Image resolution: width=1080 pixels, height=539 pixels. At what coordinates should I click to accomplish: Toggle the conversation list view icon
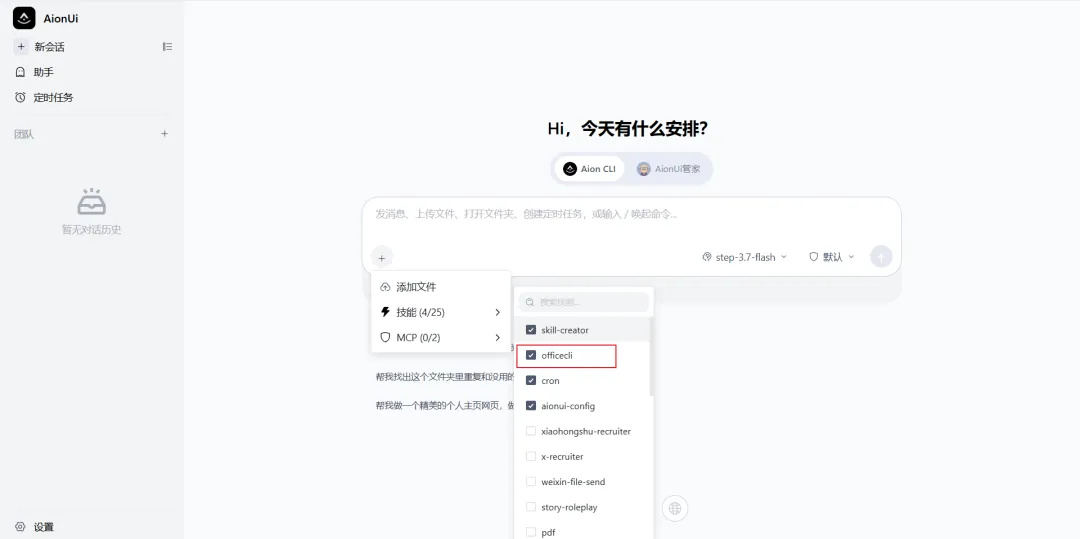click(x=167, y=47)
